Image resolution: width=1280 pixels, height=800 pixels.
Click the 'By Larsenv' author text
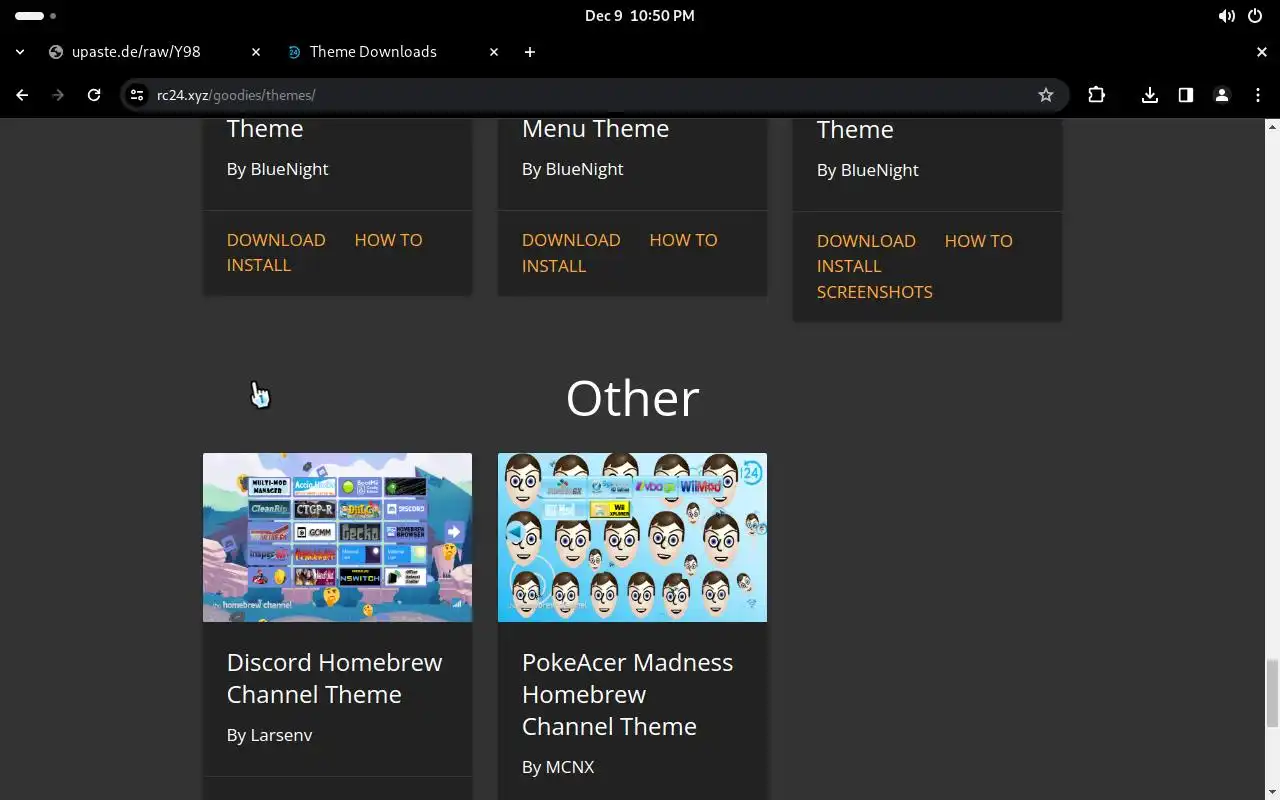tap(270, 735)
